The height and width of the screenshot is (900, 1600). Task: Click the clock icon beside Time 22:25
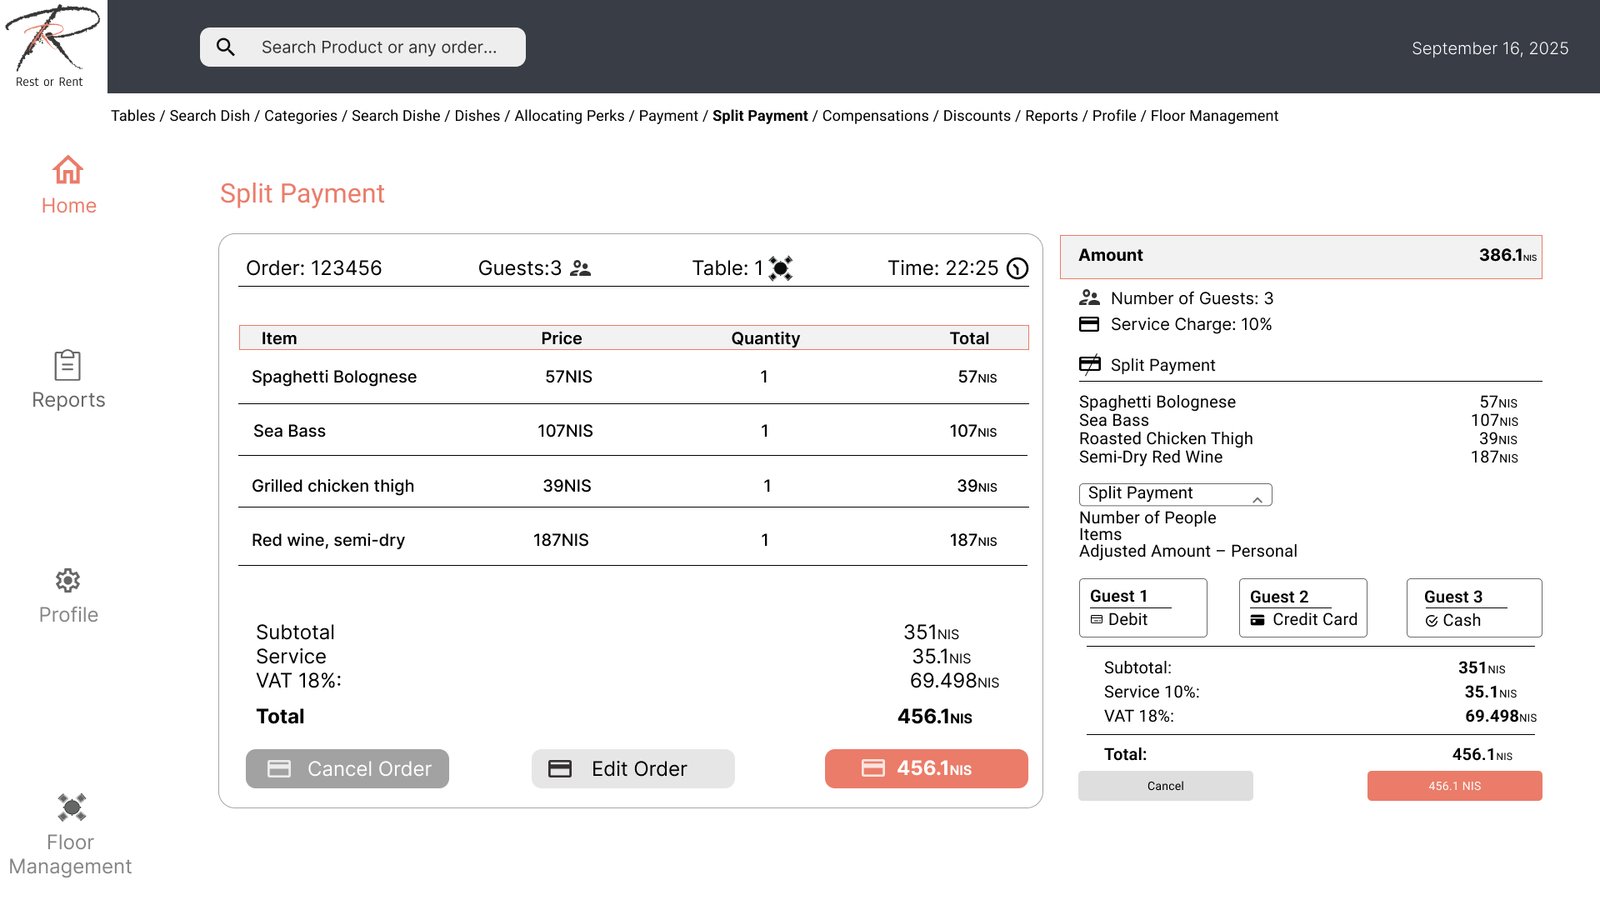point(1017,268)
